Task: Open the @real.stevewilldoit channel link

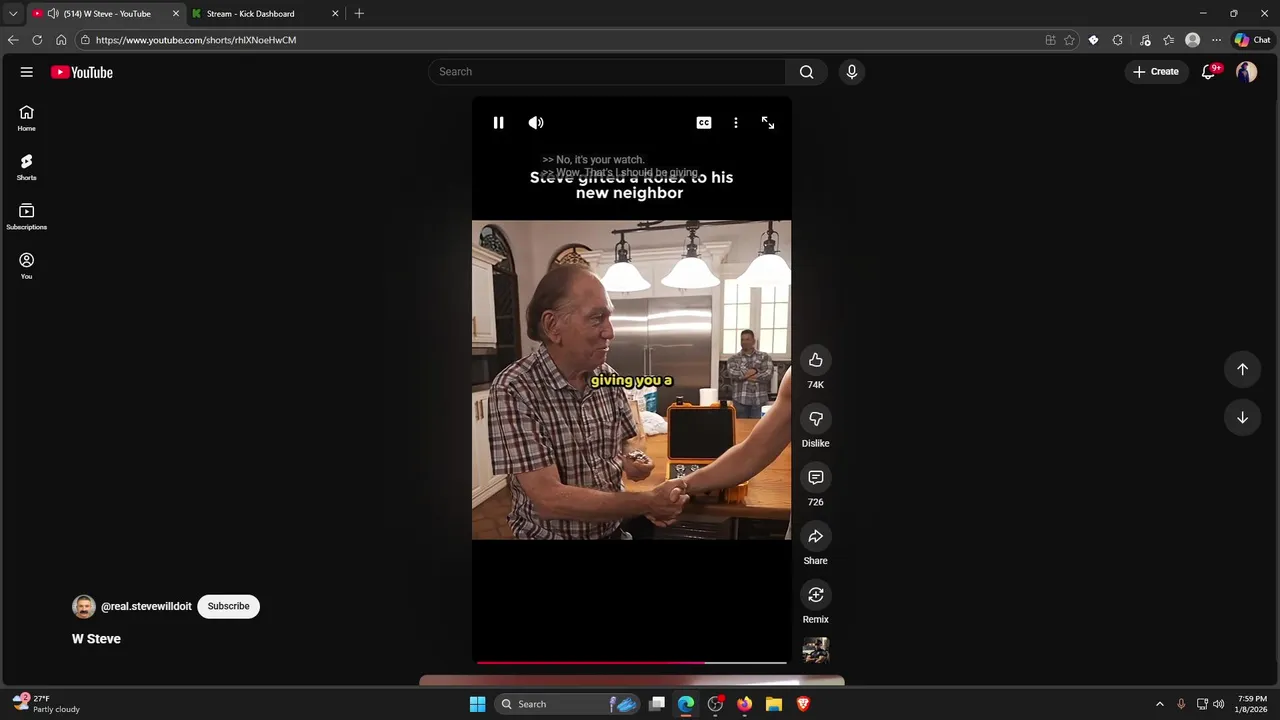Action: [146, 606]
